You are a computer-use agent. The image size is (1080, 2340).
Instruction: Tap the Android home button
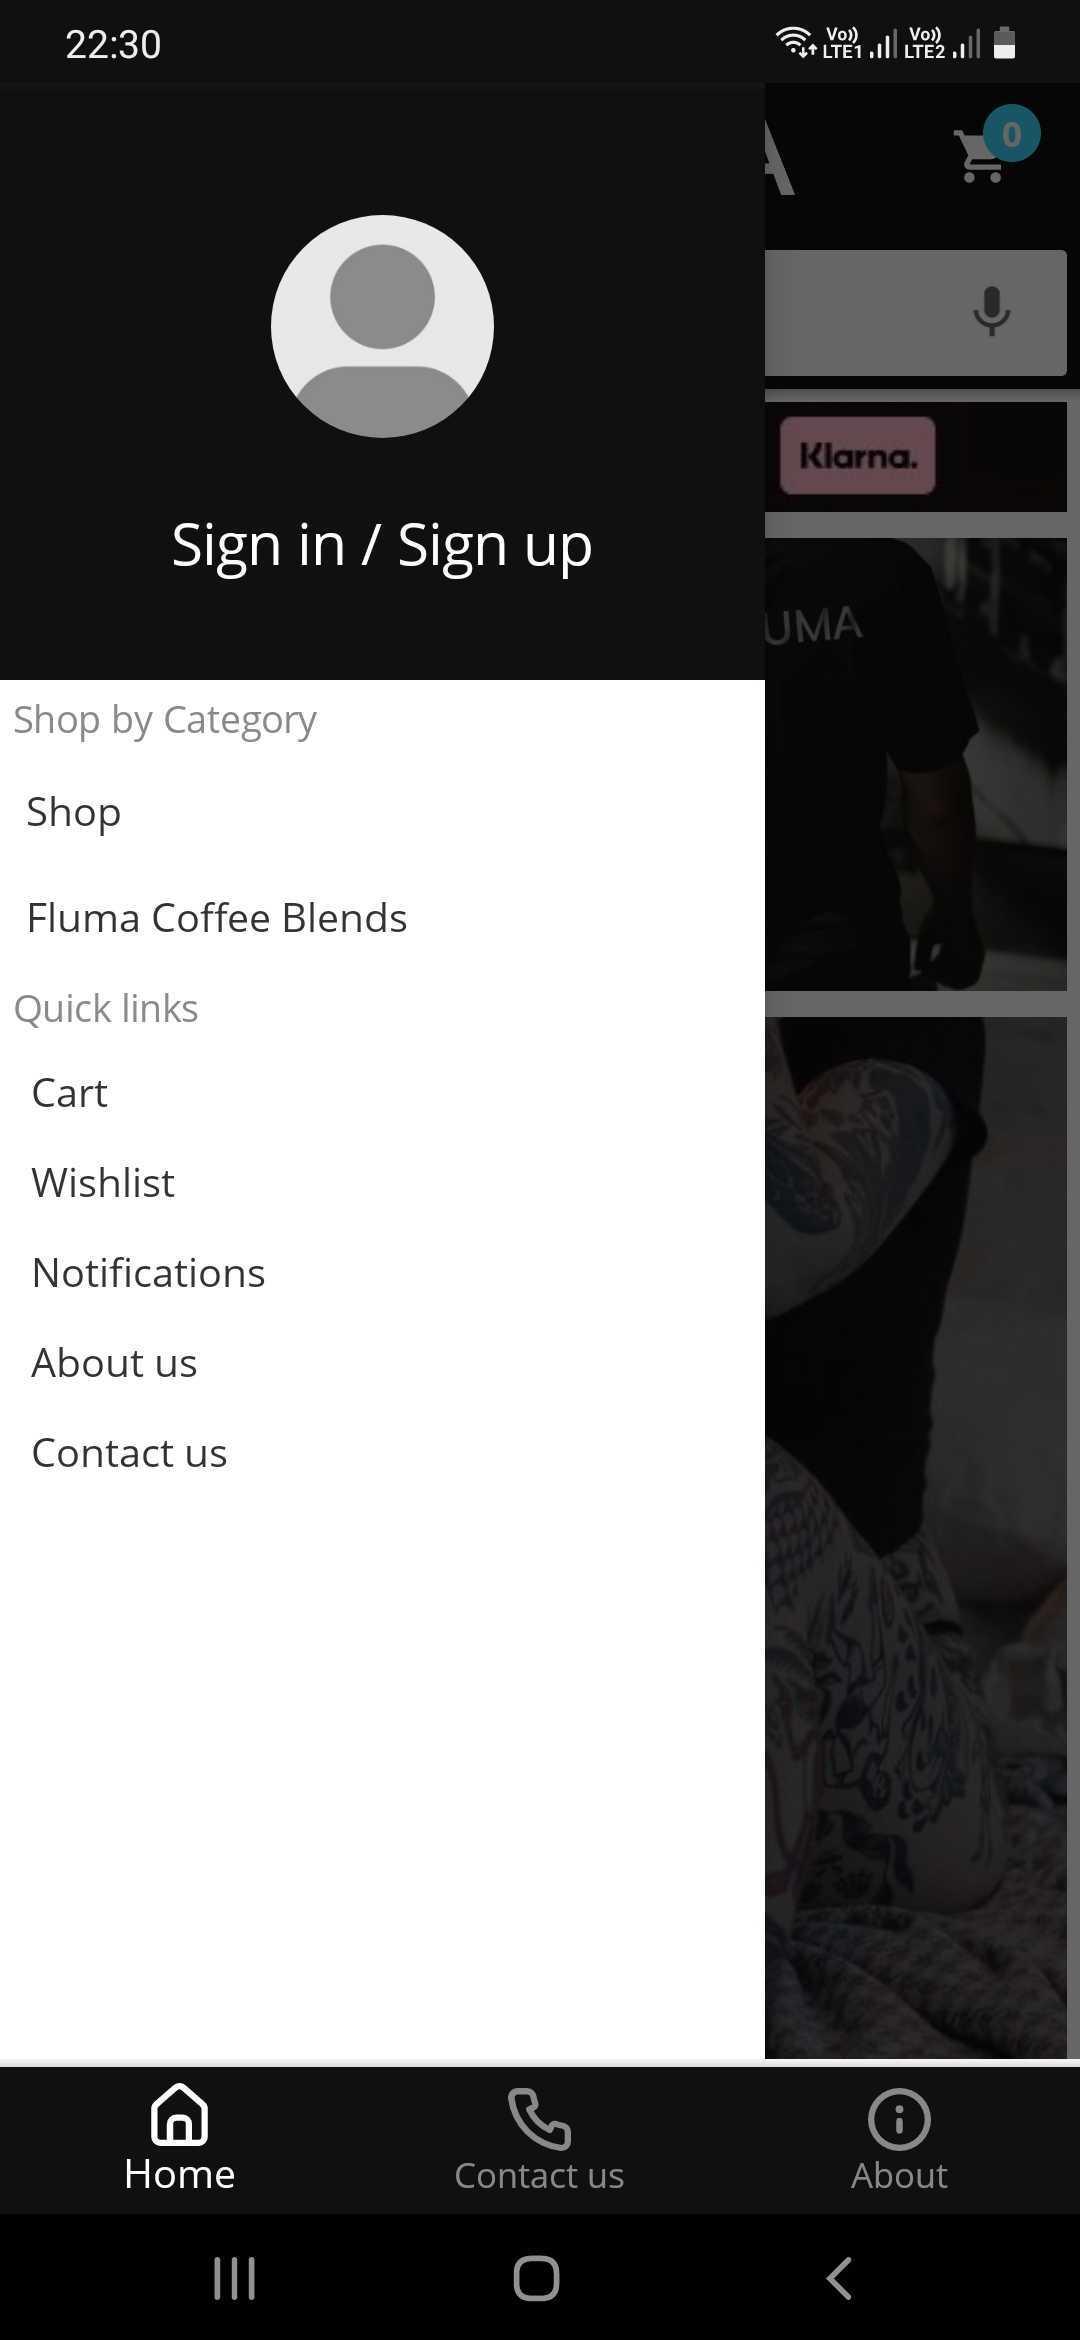(536, 2278)
